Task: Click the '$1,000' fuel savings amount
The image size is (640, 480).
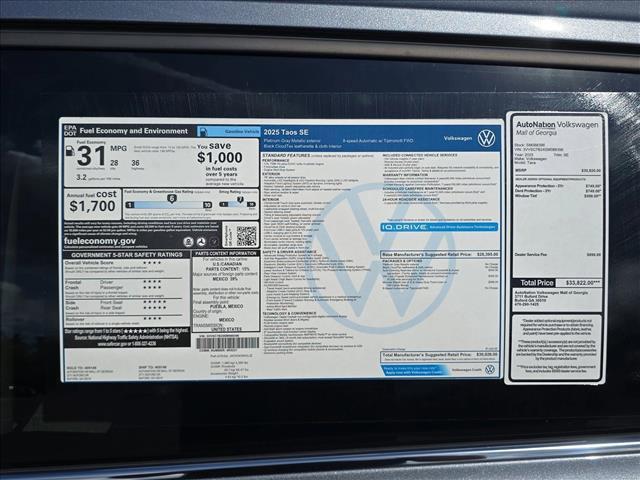Action: coord(220,158)
